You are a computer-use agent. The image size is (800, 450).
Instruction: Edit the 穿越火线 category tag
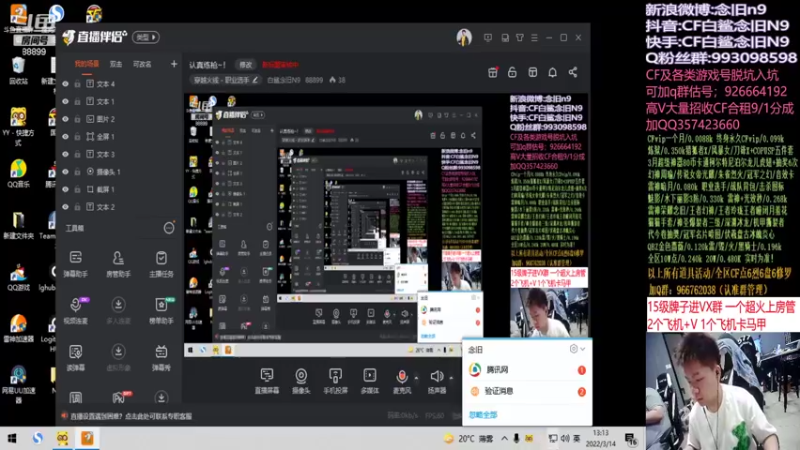tap(226, 80)
